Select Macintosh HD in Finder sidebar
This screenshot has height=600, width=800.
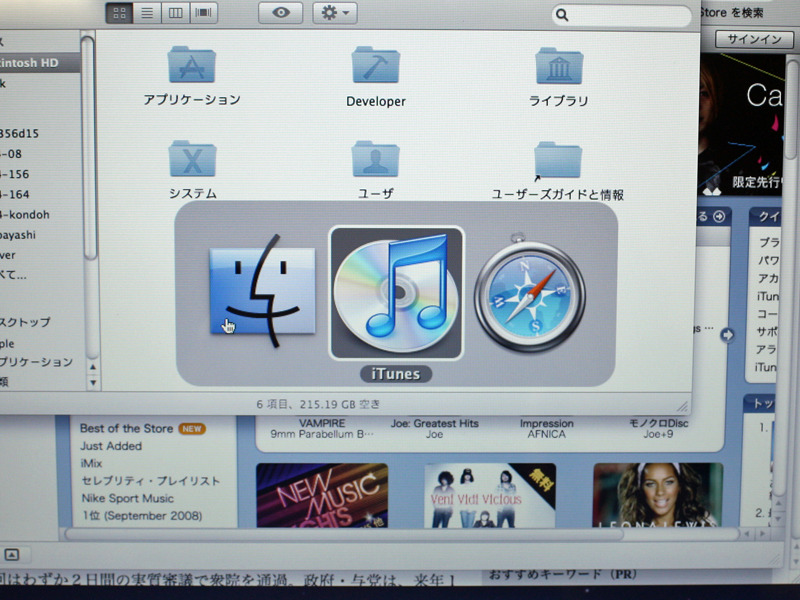click(x=39, y=63)
